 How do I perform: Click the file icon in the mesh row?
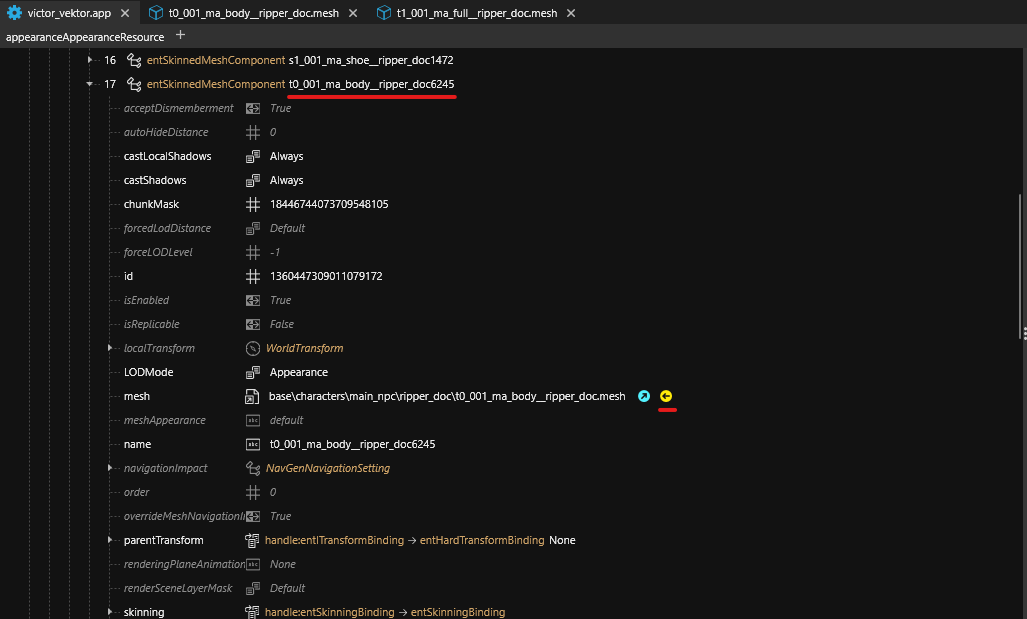pyautogui.click(x=253, y=396)
